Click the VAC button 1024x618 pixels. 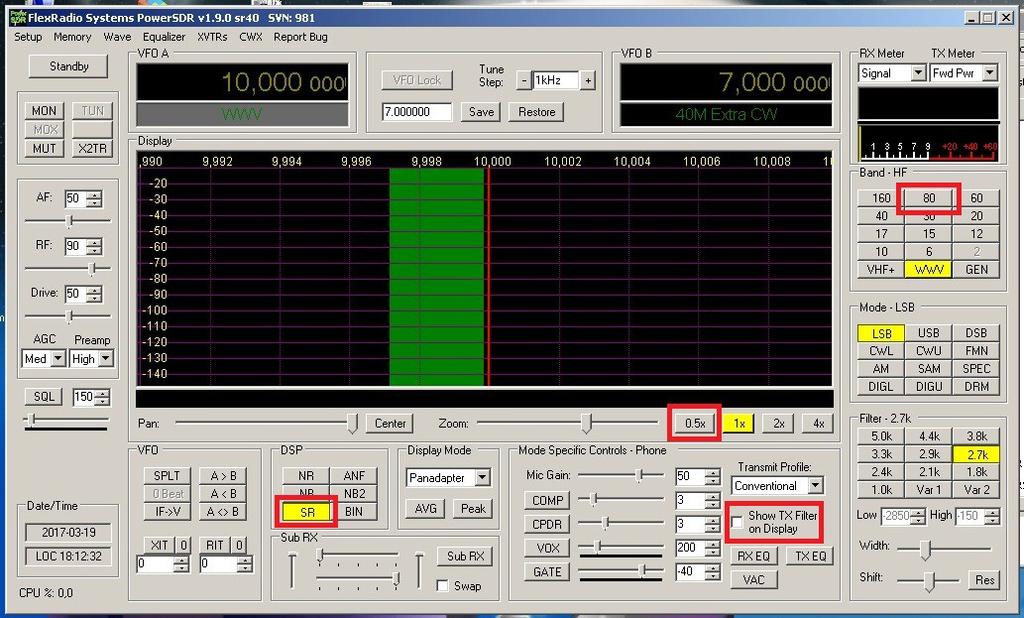[x=754, y=579]
